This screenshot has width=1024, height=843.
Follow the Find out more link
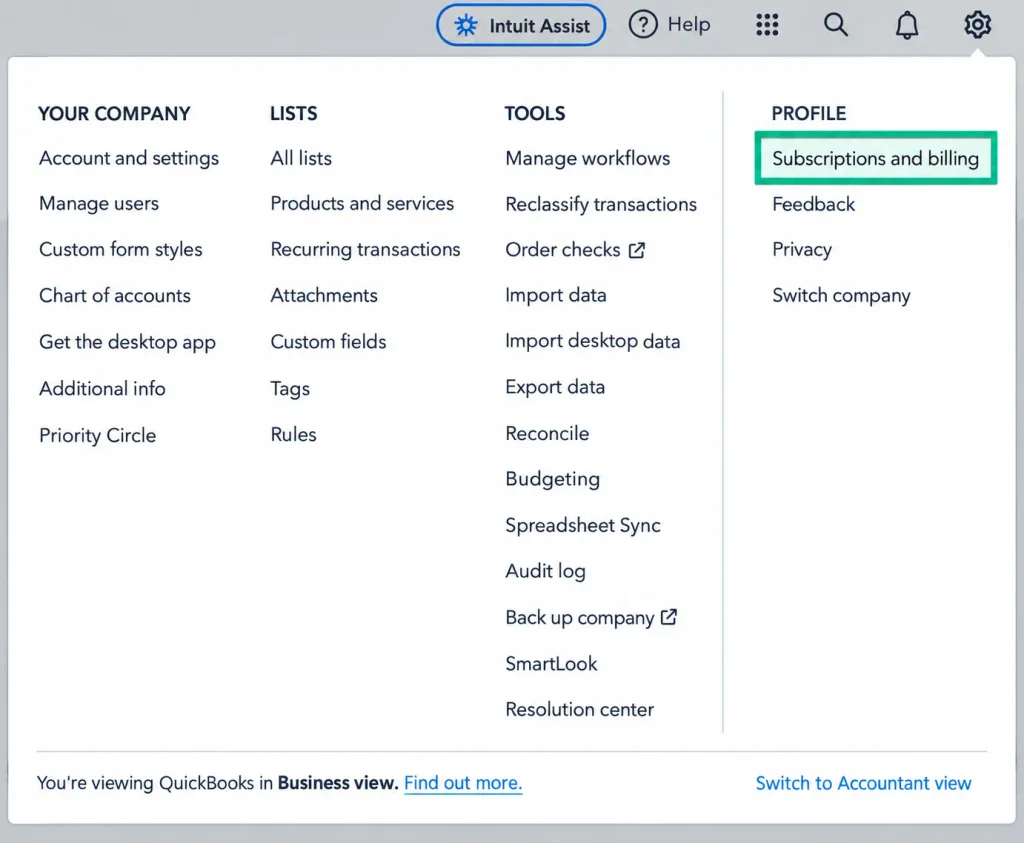463,783
